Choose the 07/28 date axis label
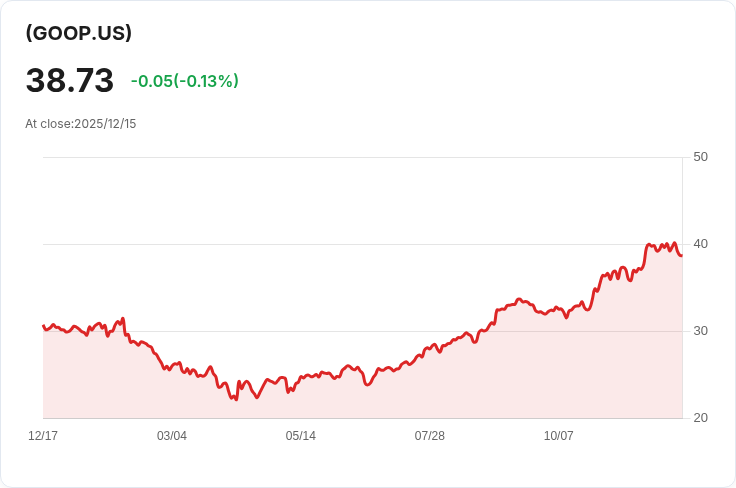The height and width of the screenshot is (488, 736). [x=429, y=436]
